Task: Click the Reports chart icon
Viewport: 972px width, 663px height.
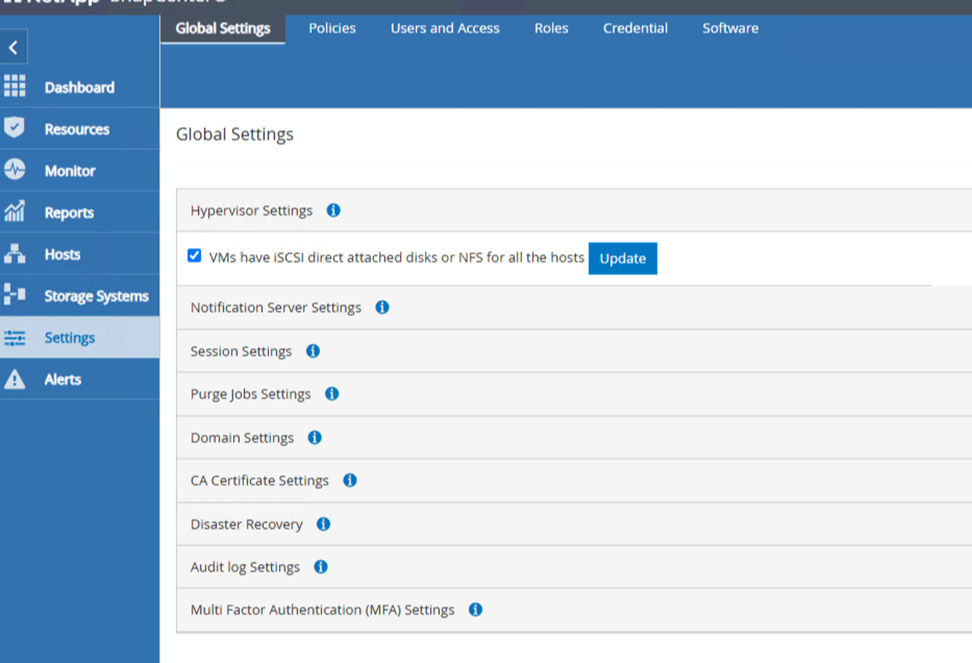Action: 15,212
